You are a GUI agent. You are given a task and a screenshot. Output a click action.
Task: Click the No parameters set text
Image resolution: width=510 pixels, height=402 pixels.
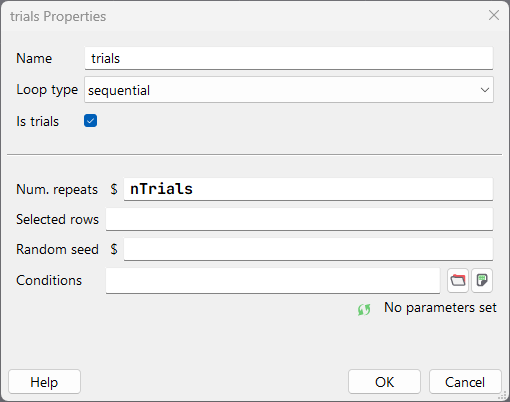[x=440, y=308]
